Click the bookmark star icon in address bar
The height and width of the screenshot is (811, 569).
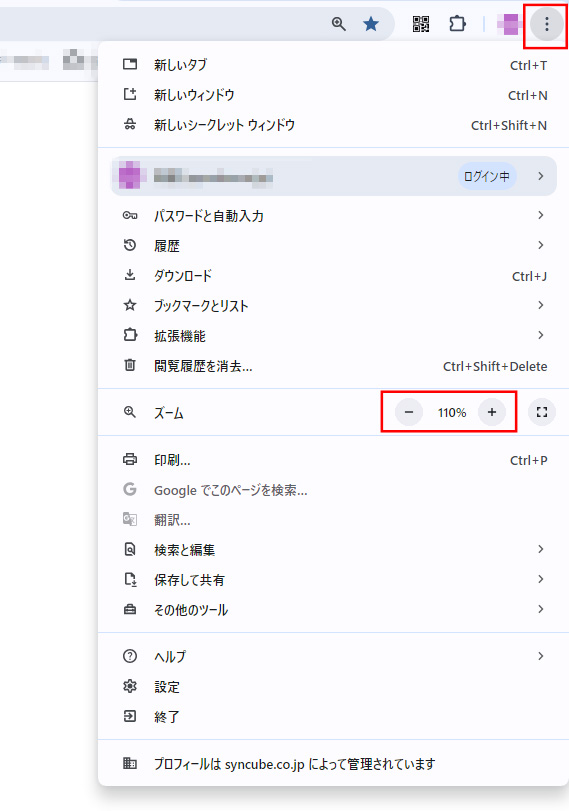pos(371,24)
